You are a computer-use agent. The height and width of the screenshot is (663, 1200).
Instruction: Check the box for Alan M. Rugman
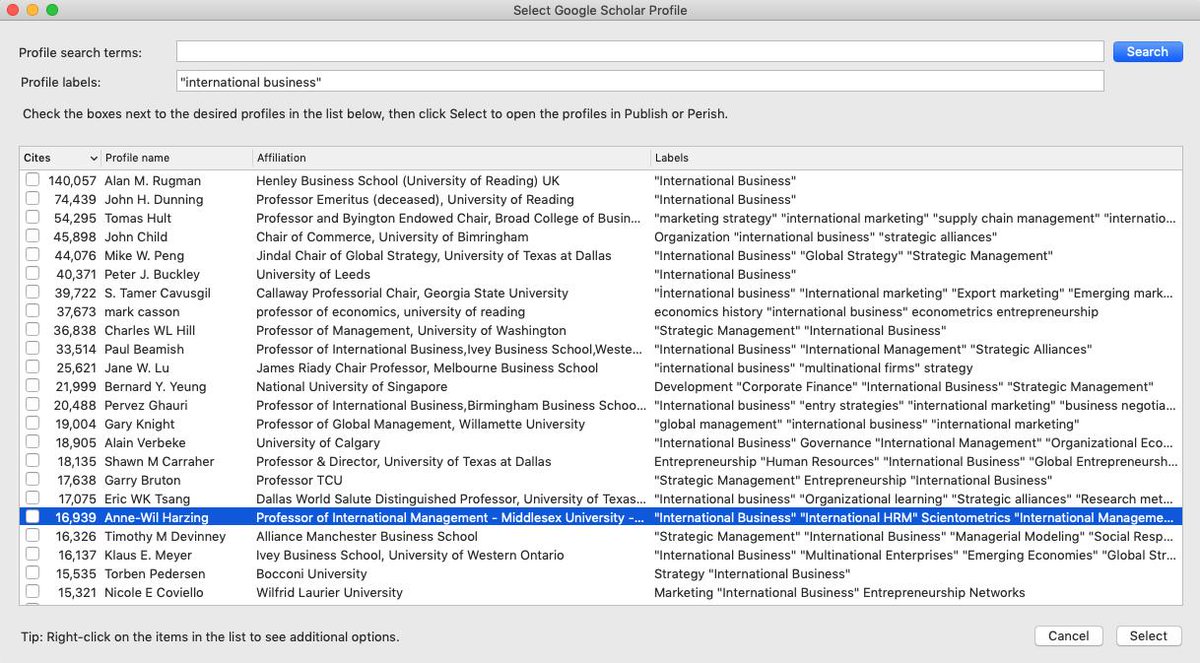point(33,180)
